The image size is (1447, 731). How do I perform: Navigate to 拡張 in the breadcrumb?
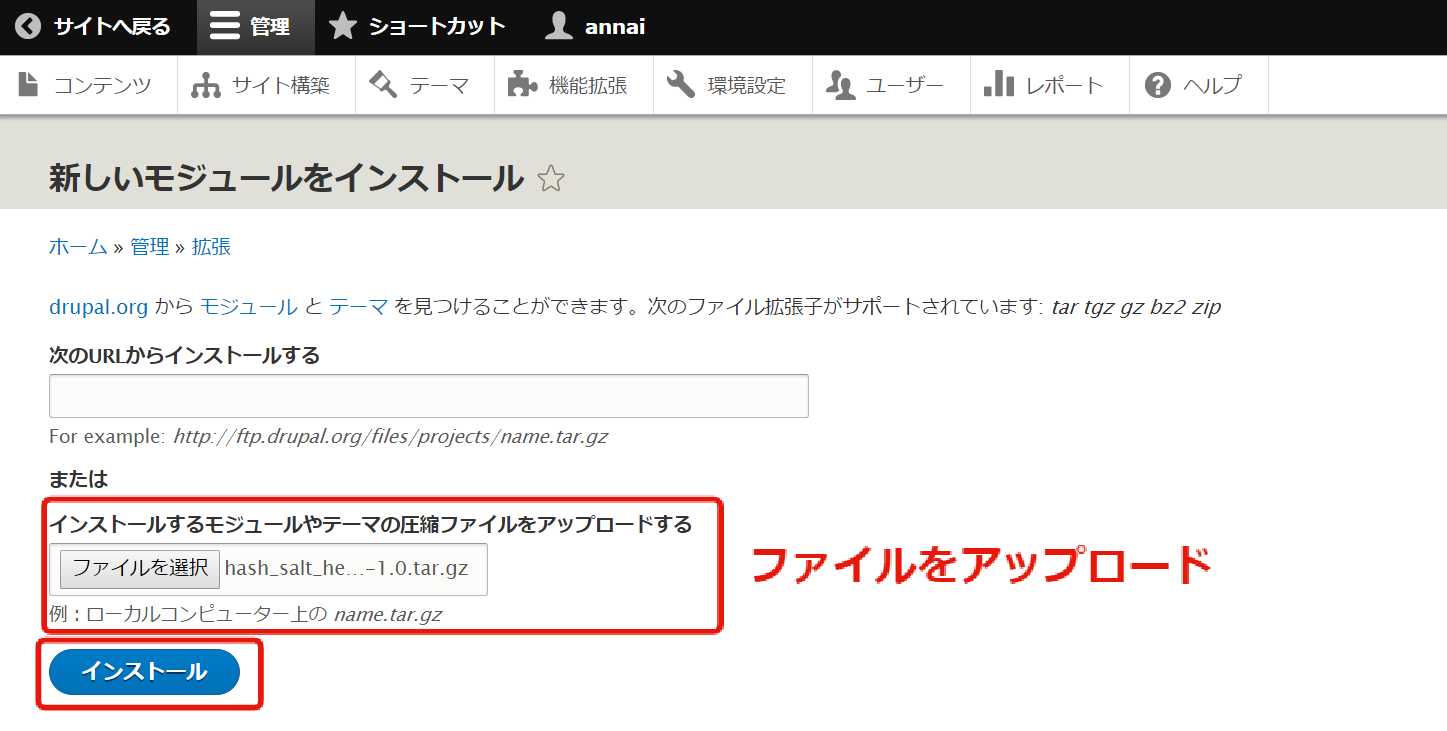pyautogui.click(x=210, y=246)
